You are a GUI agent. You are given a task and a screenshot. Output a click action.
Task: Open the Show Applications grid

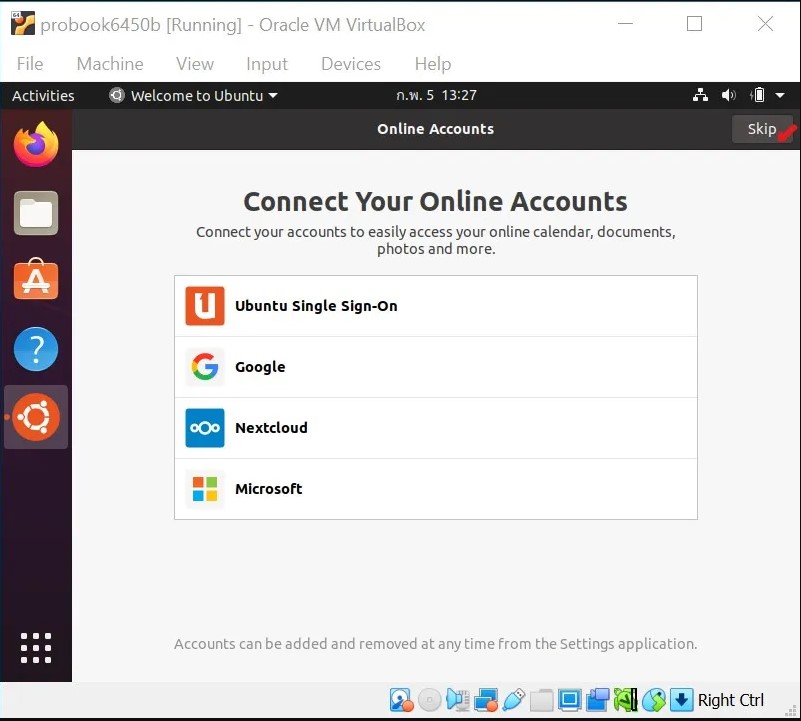coord(36,648)
